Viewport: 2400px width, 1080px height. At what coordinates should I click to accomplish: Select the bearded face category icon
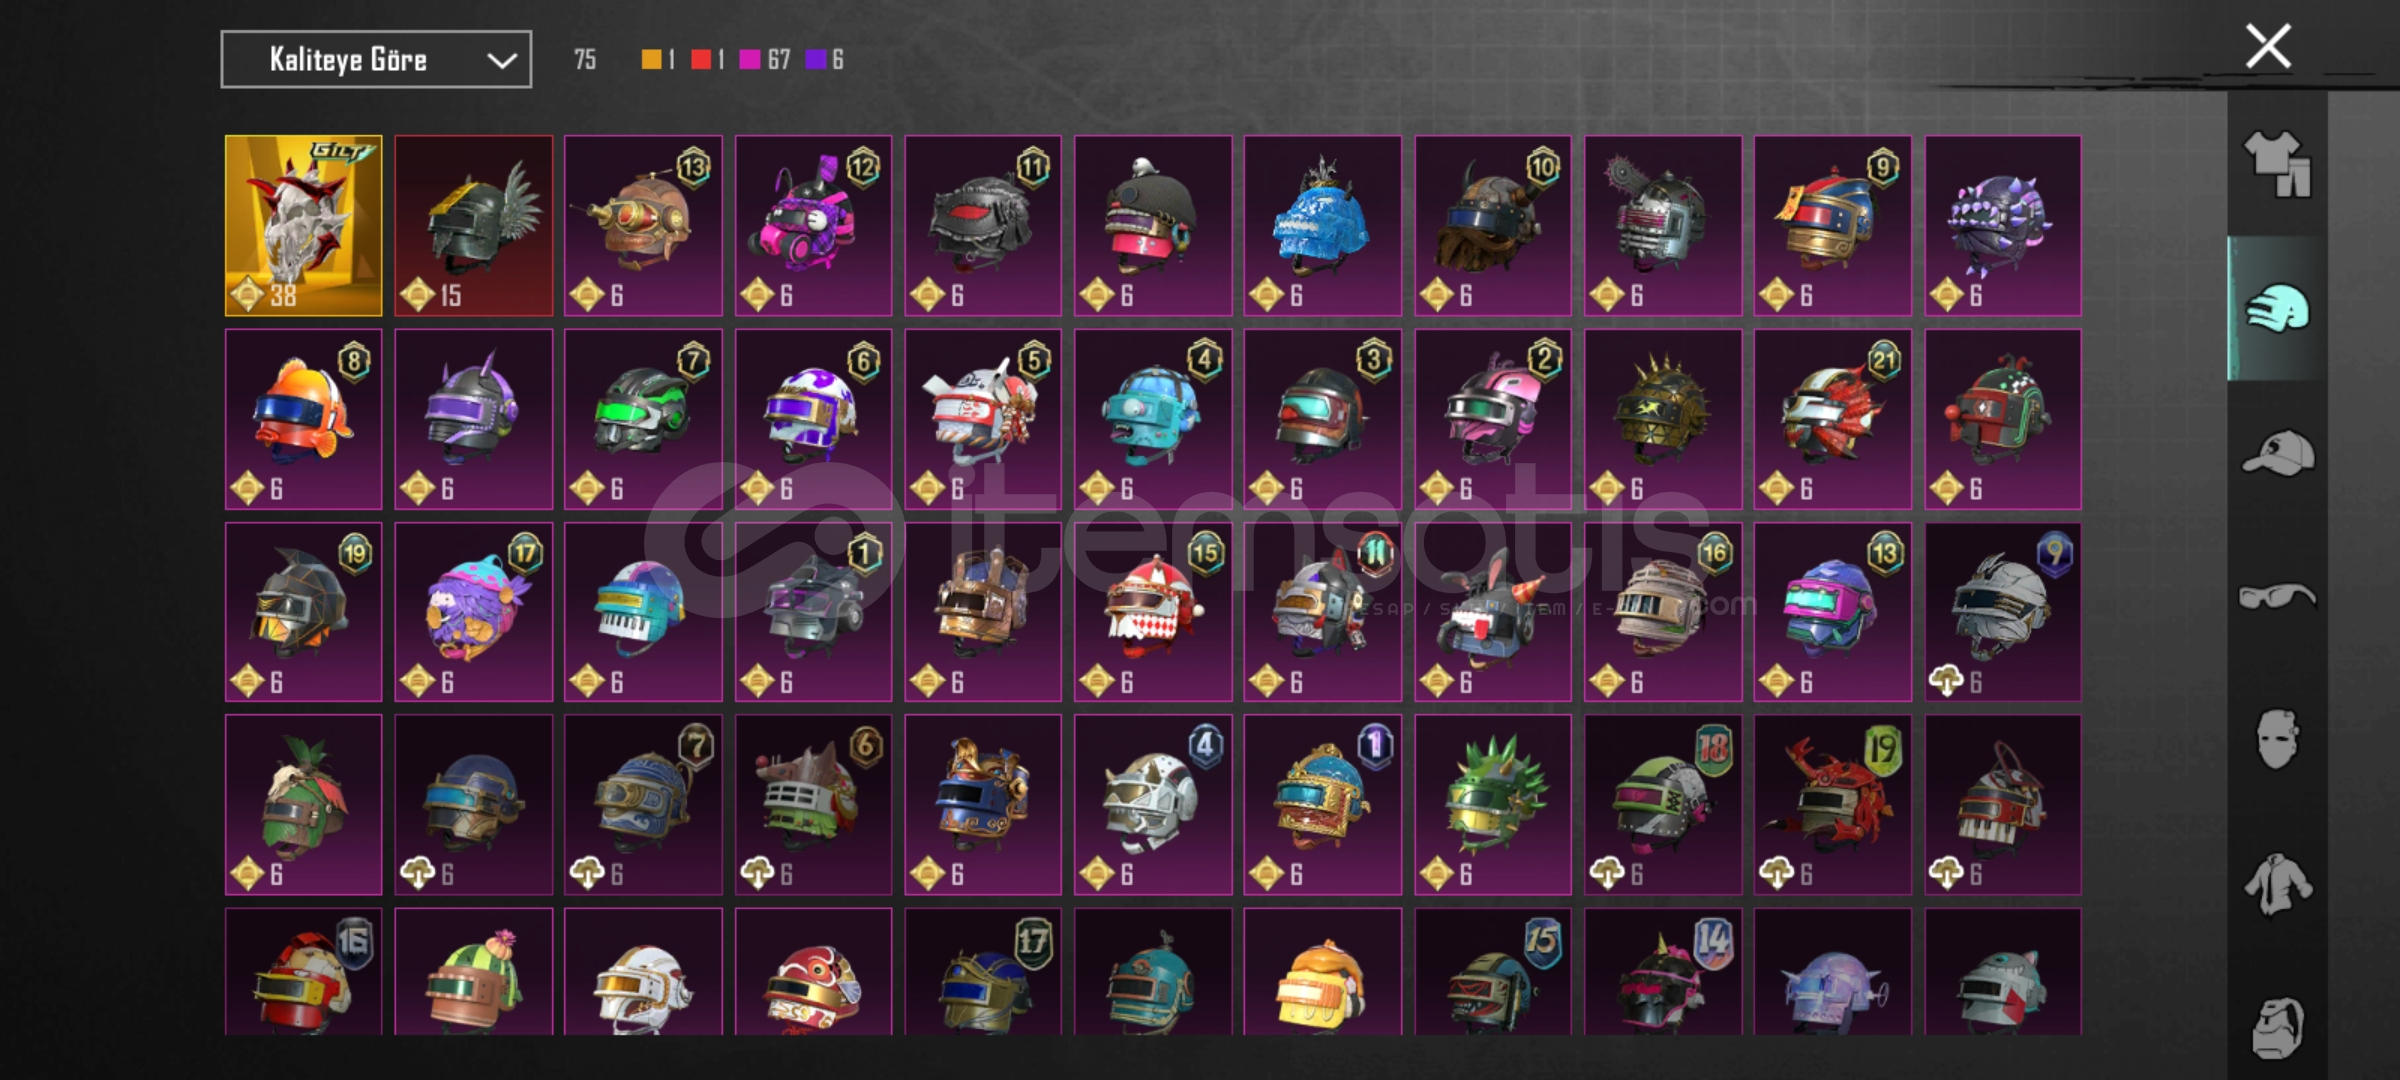click(2277, 1026)
